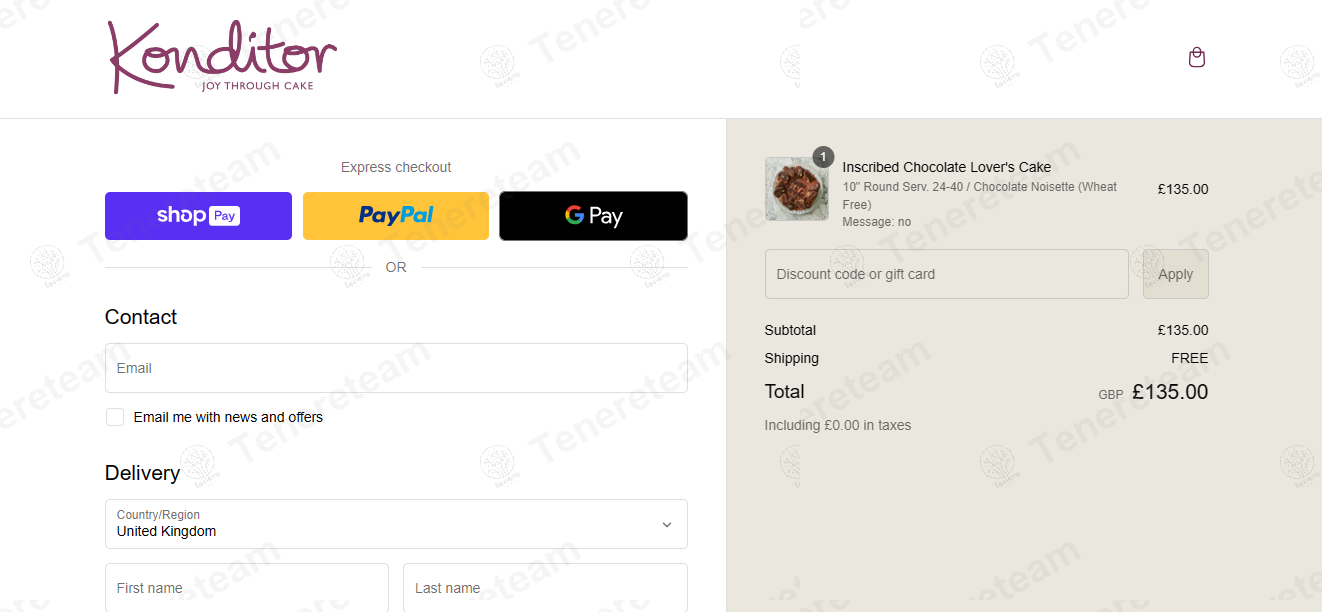
Task: Click the Contact section heading
Action: (x=141, y=317)
